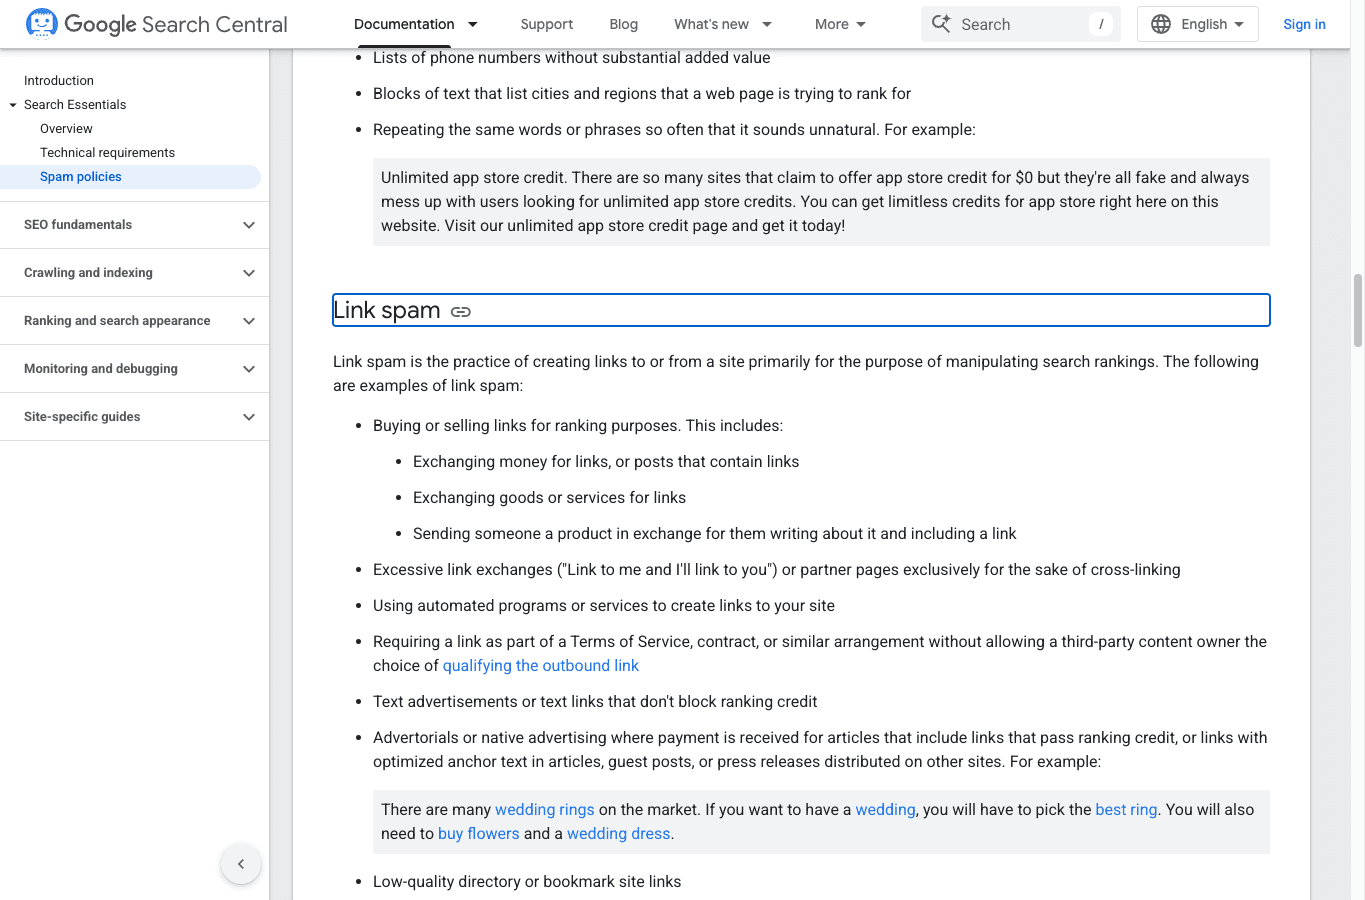Click the Link spam heading text
The height and width of the screenshot is (900, 1365).
click(387, 311)
